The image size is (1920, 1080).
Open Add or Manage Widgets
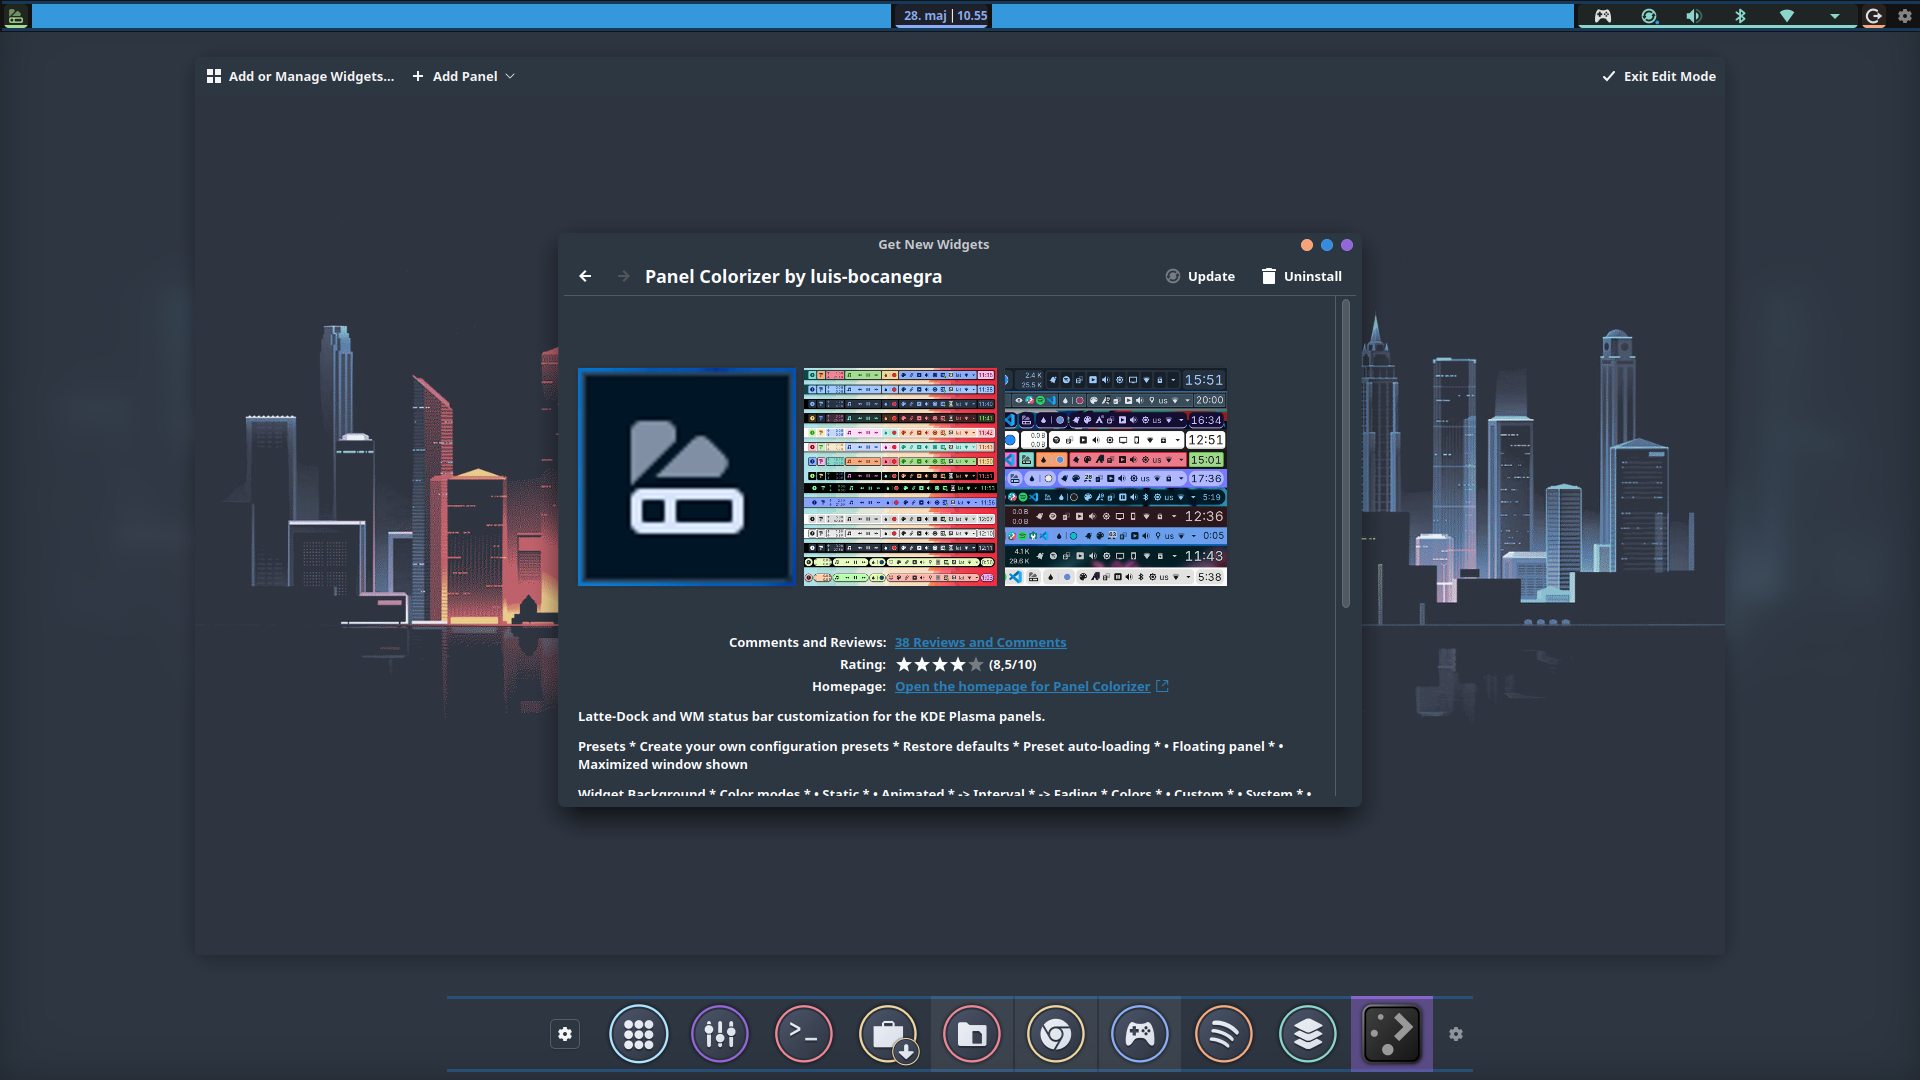[300, 76]
